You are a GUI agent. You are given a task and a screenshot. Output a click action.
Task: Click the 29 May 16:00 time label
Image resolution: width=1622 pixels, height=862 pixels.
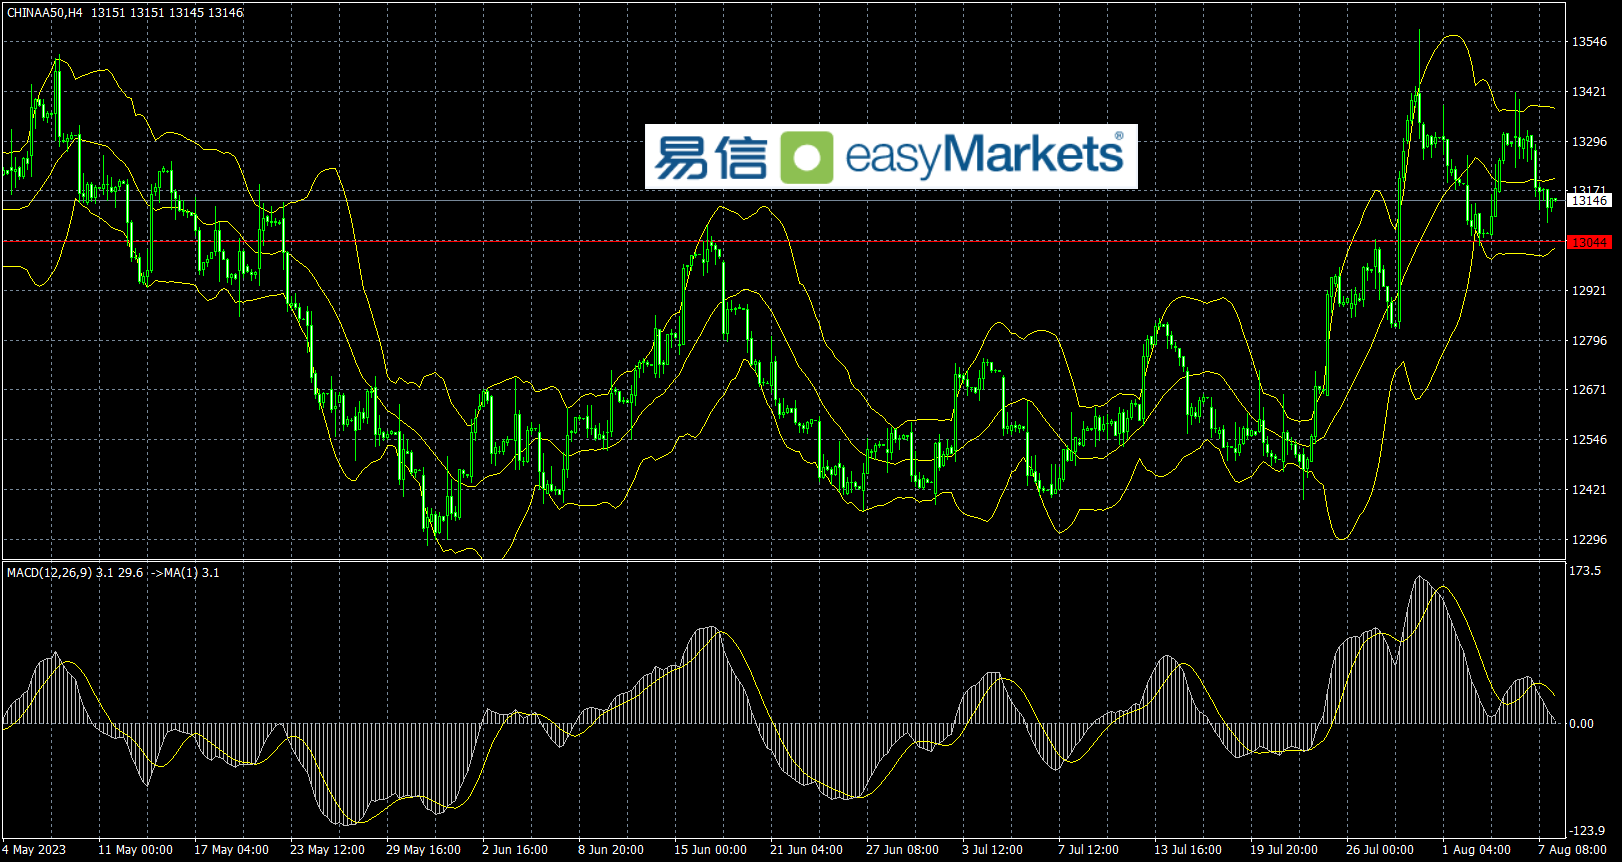(423, 850)
